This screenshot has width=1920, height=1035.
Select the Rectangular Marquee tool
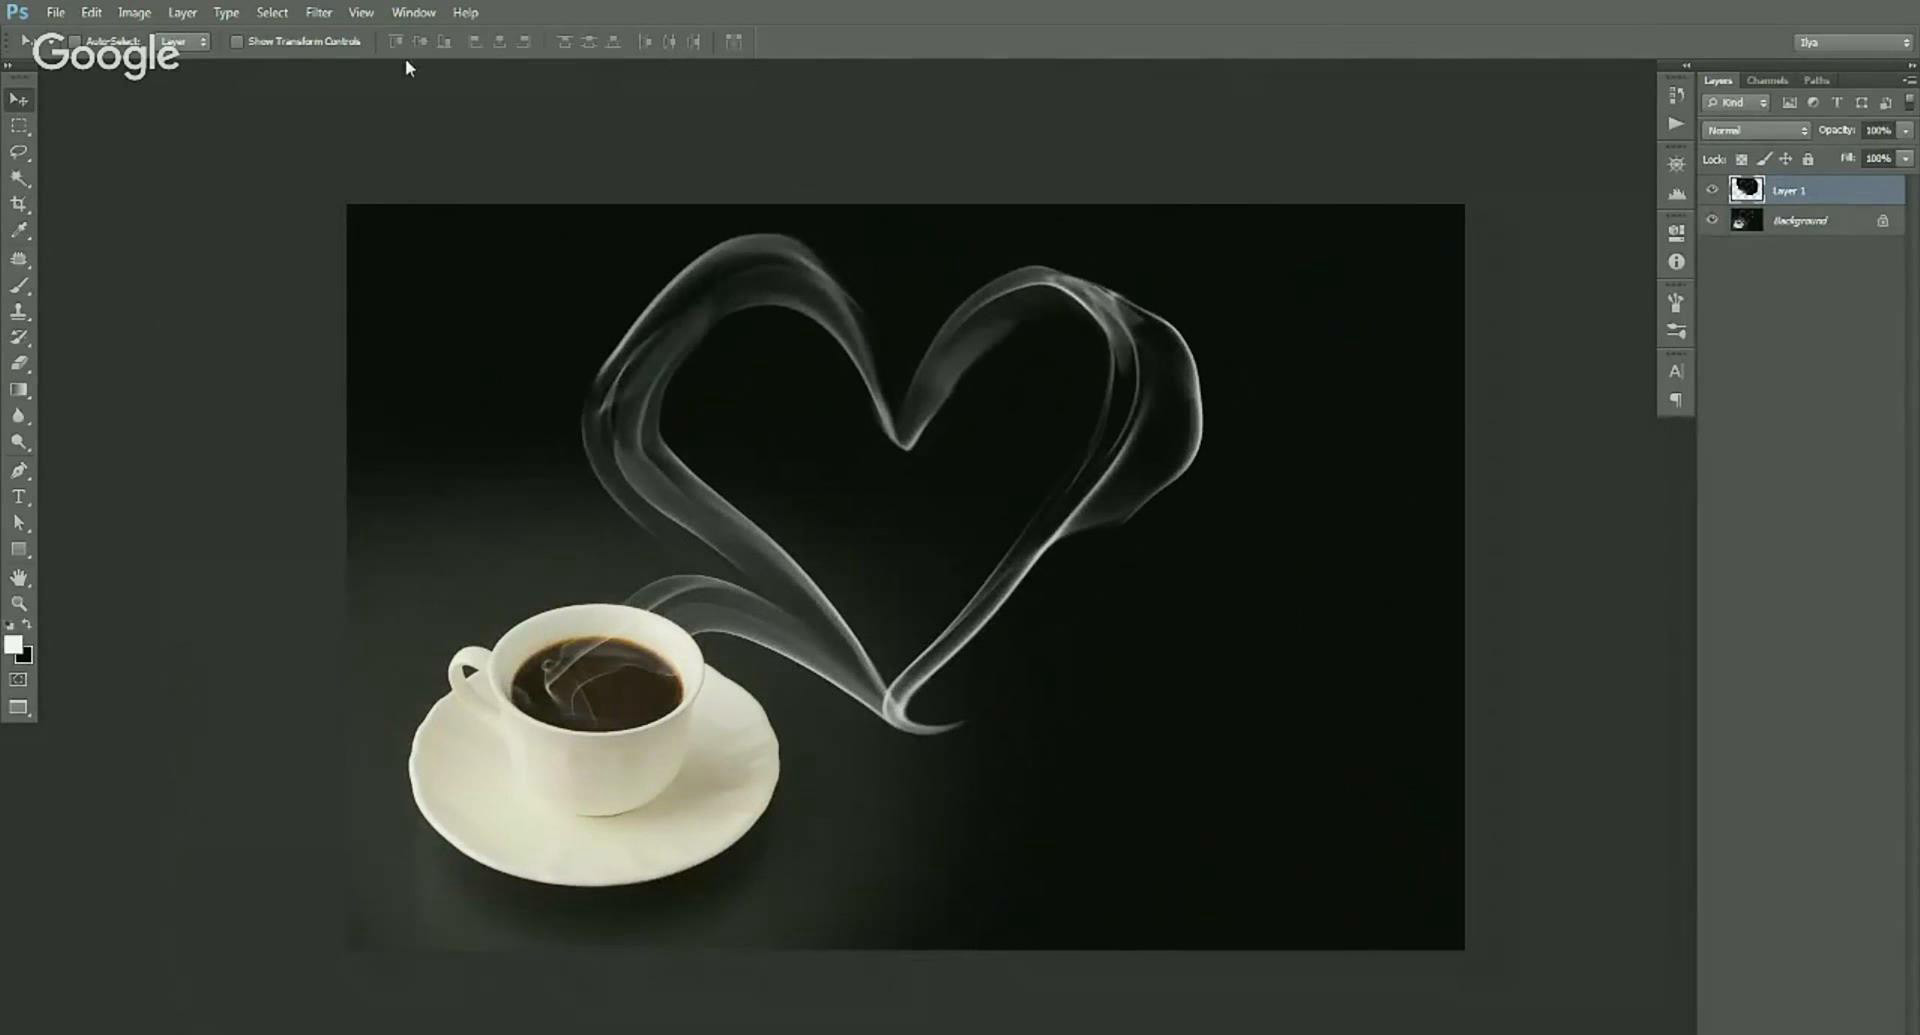pos(19,126)
